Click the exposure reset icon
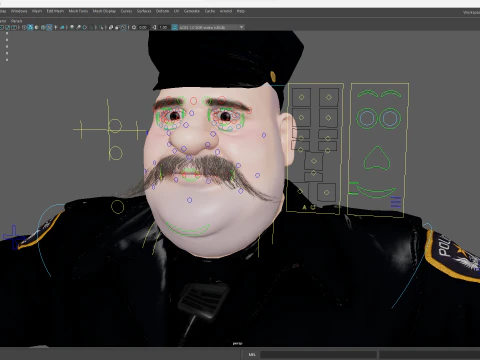Image resolution: width=480 pixels, height=360 pixels. pyautogui.click(x=134, y=27)
